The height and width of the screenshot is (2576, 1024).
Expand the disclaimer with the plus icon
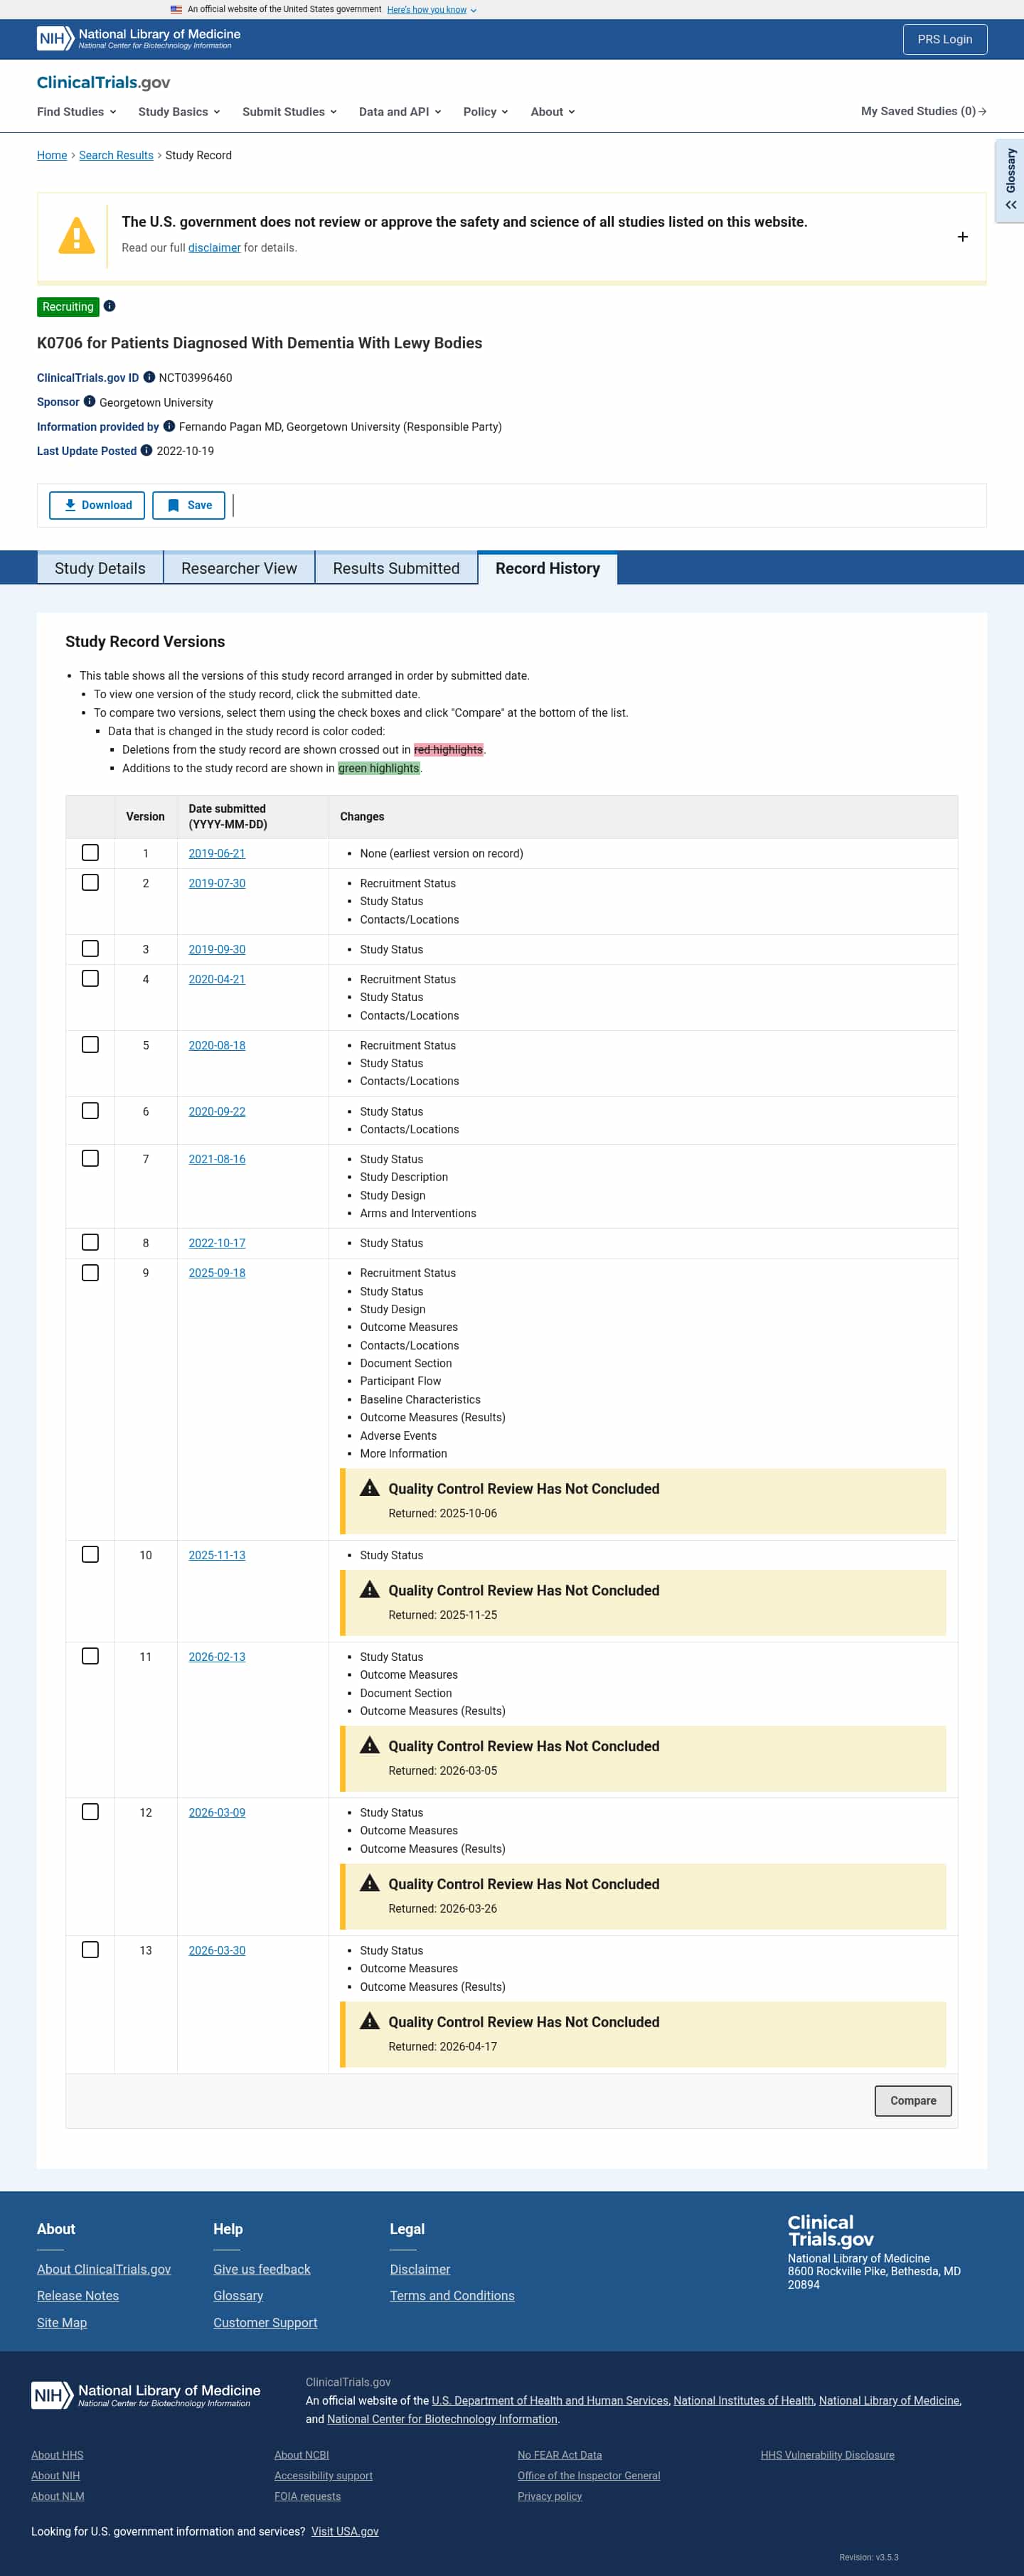(x=962, y=237)
